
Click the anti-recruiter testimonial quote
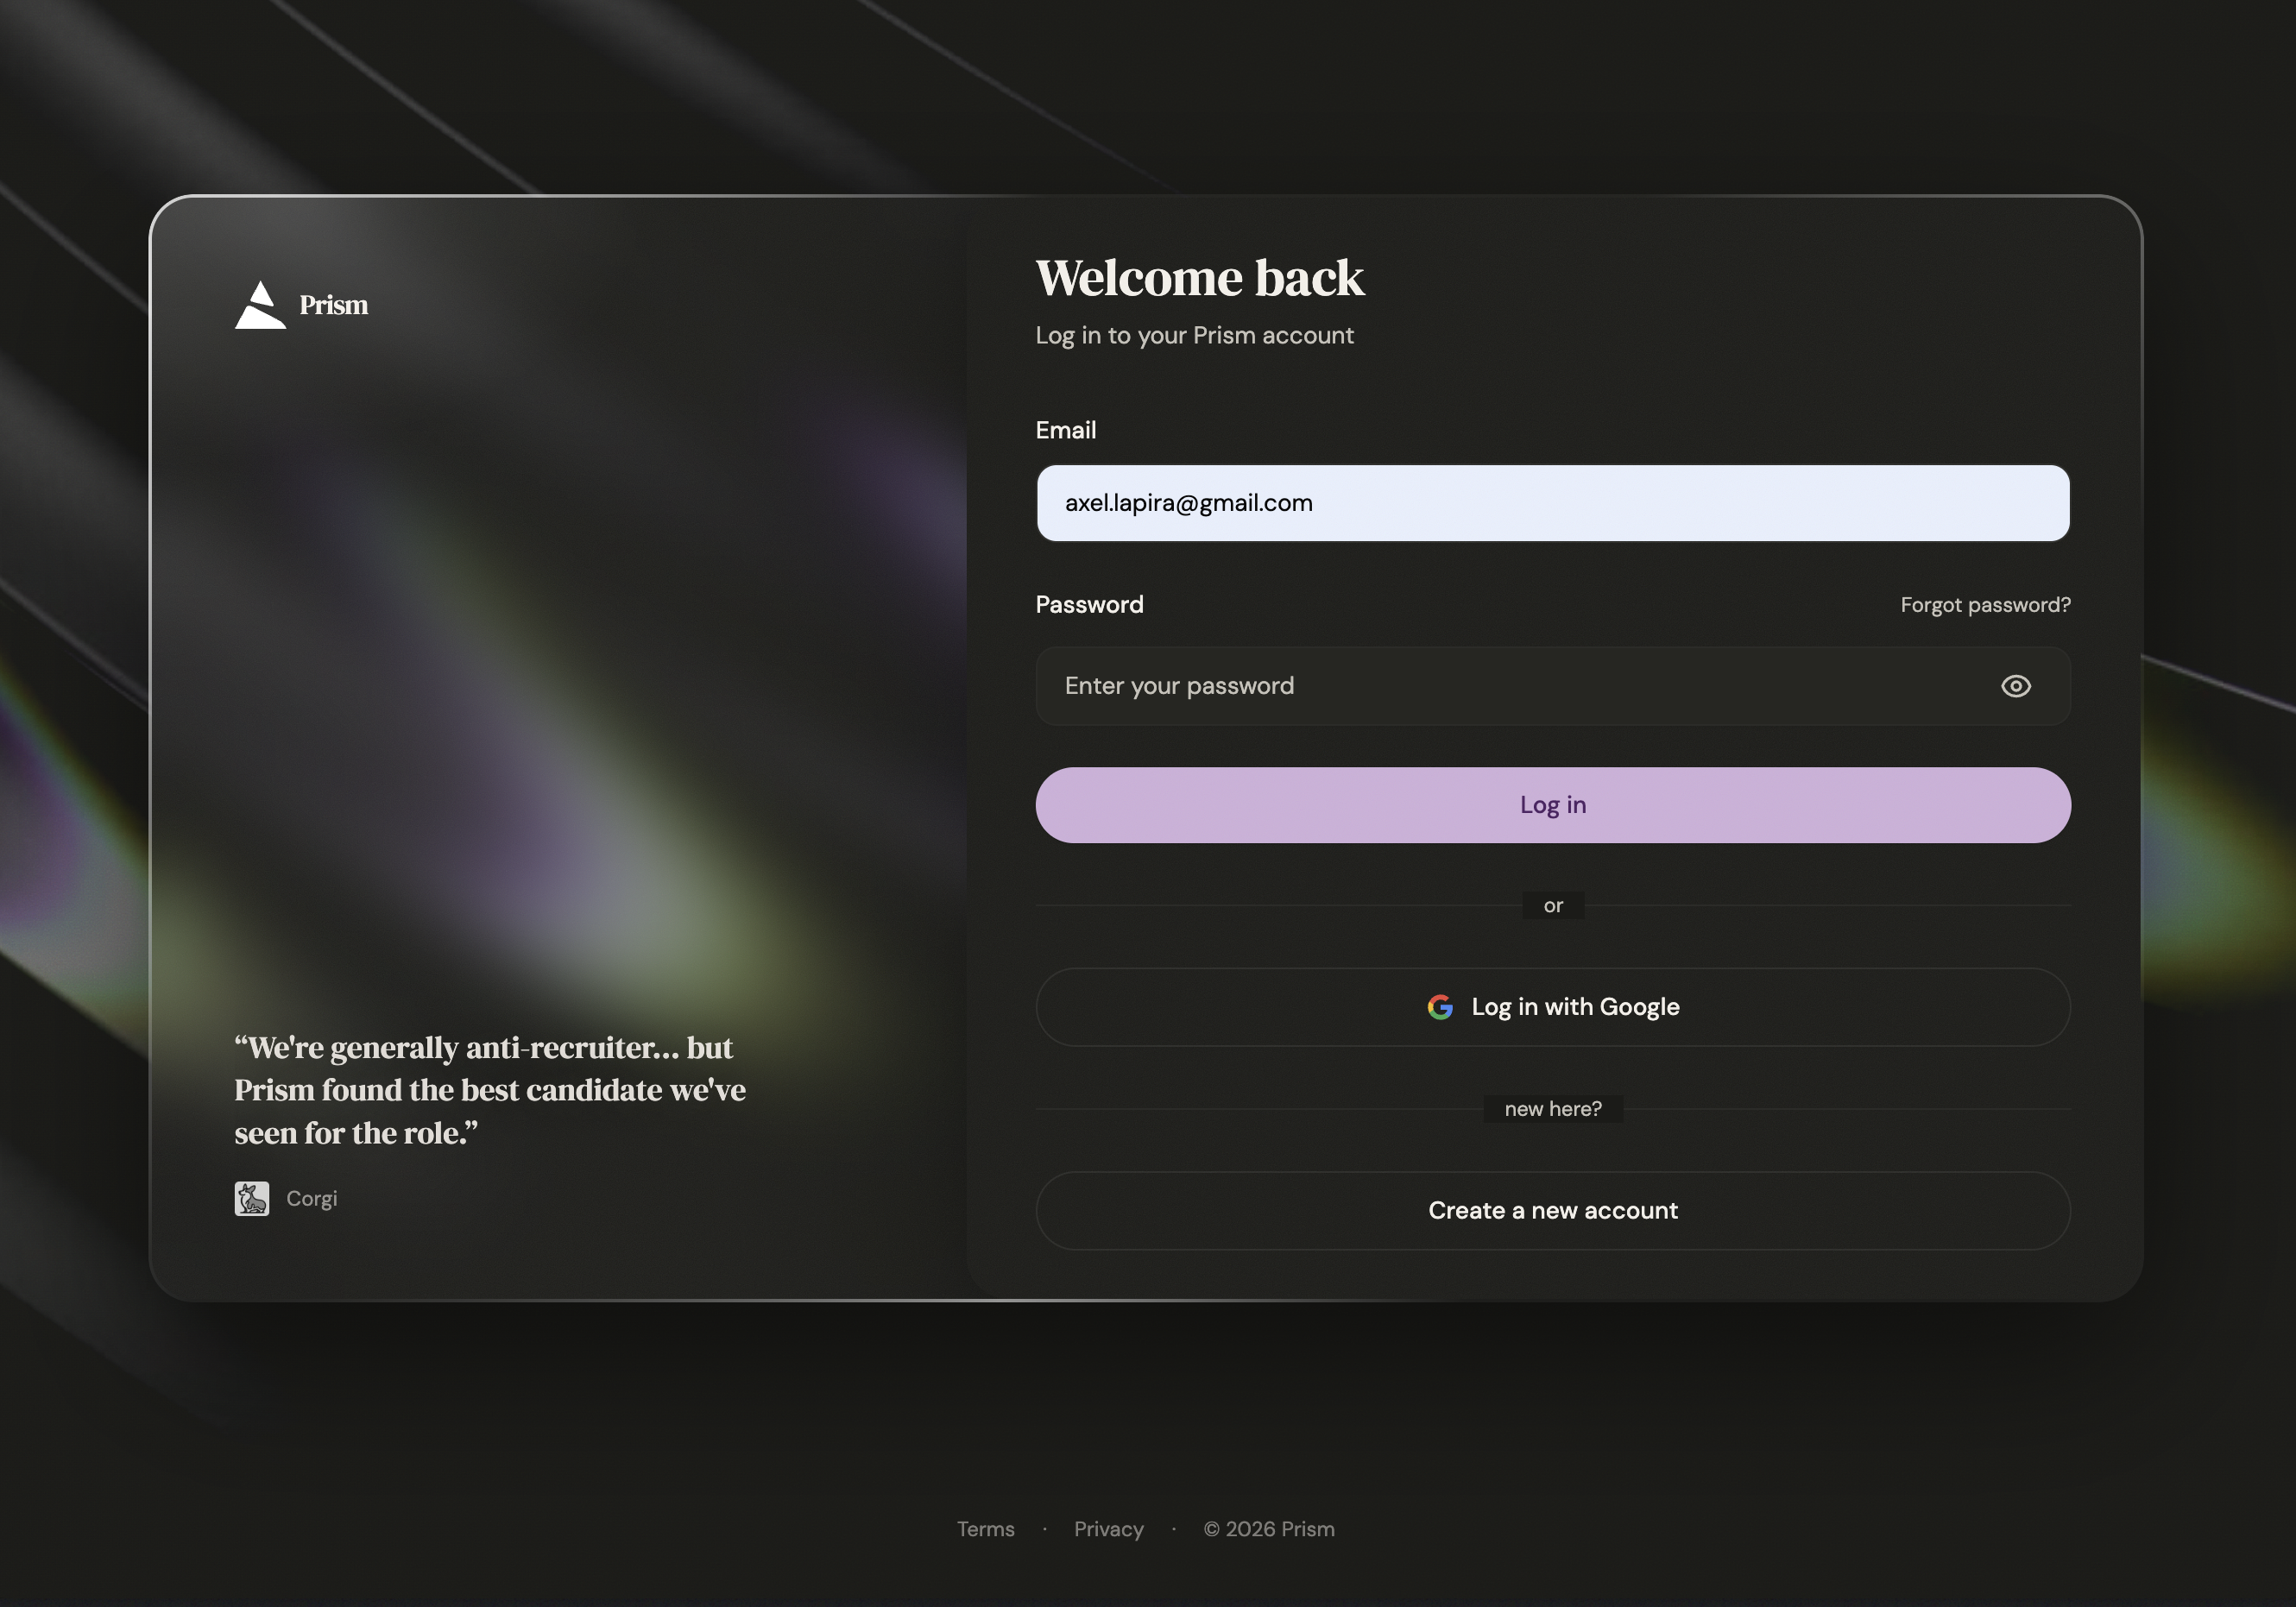(490, 1090)
